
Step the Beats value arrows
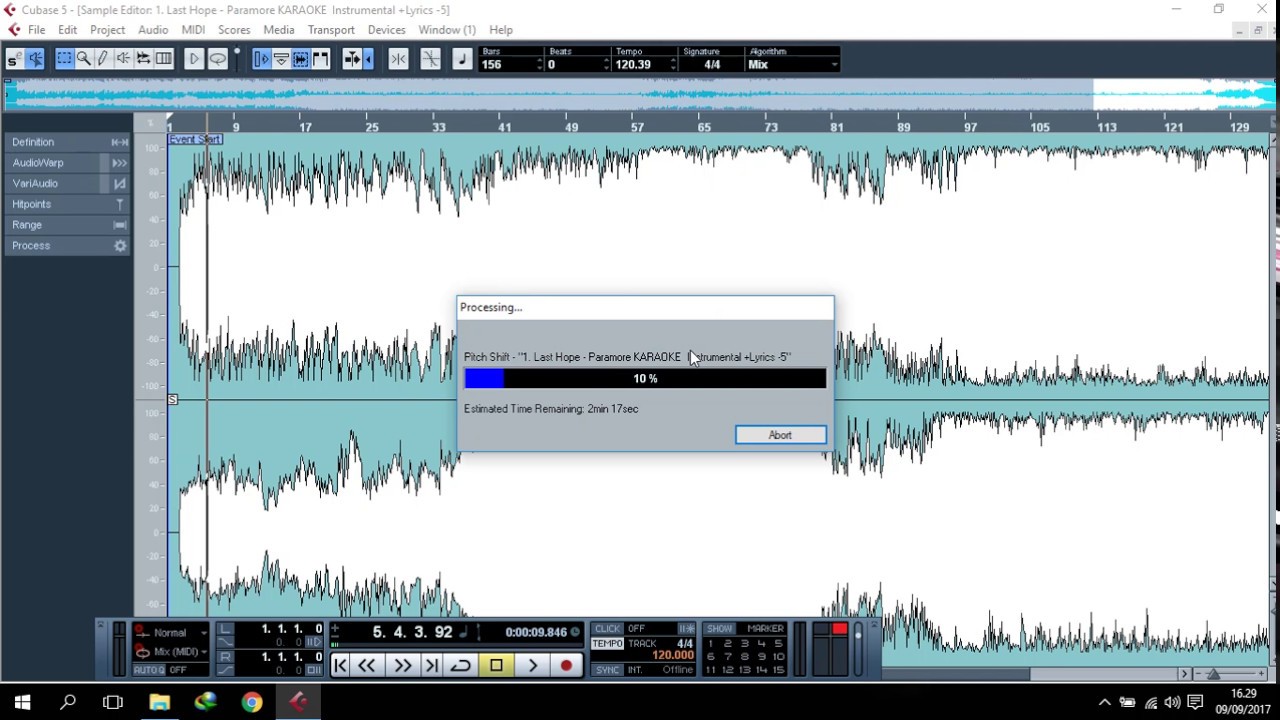(x=606, y=64)
